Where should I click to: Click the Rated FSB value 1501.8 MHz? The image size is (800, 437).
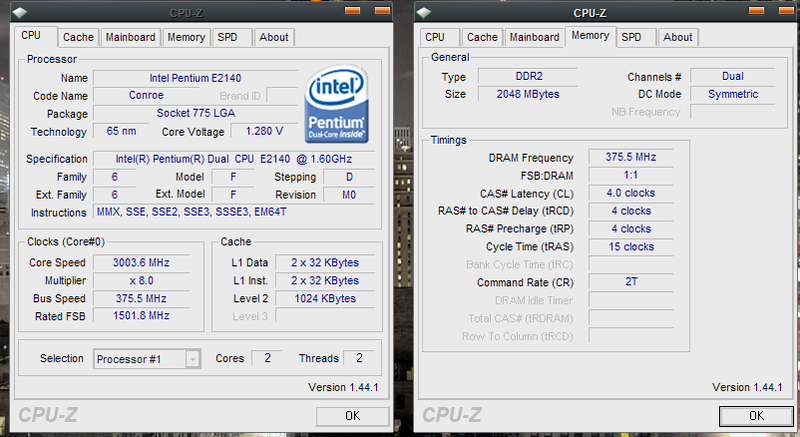click(141, 316)
